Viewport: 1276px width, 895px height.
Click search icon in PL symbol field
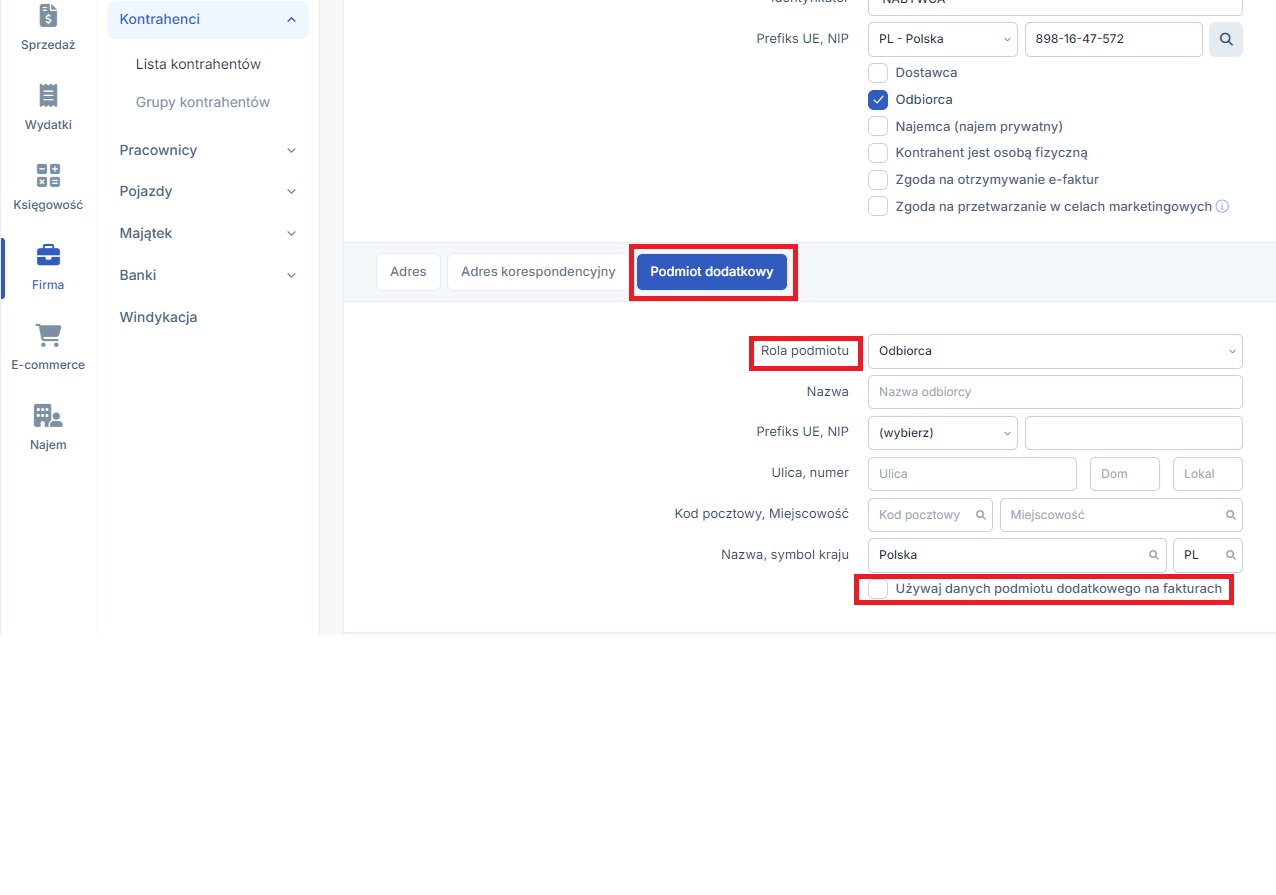tap(1231, 555)
